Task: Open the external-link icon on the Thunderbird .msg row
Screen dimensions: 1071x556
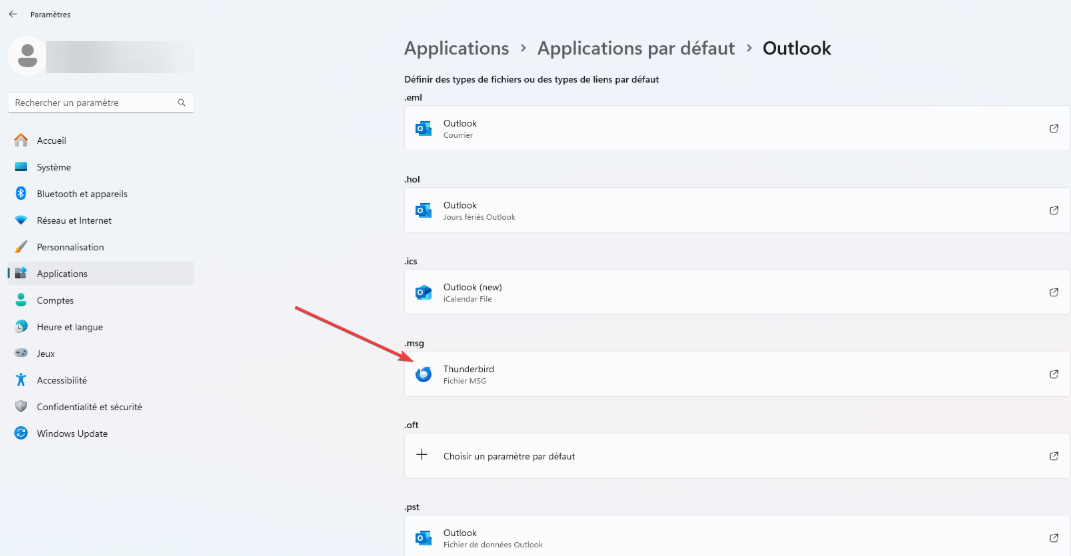Action: [1053, 374]
